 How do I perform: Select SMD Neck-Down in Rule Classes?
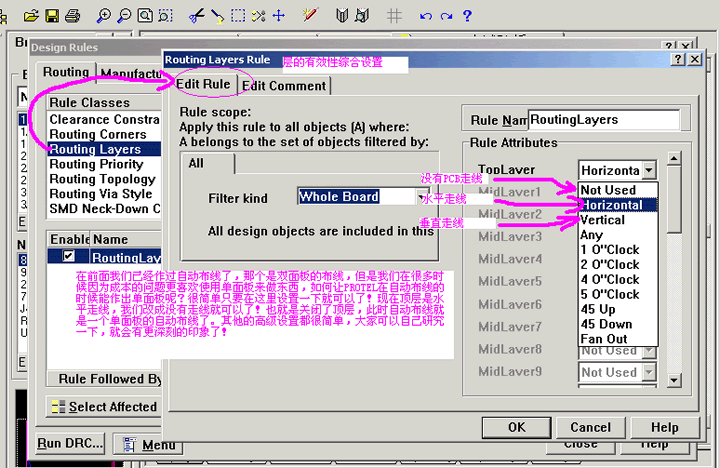tap(104, 209)
